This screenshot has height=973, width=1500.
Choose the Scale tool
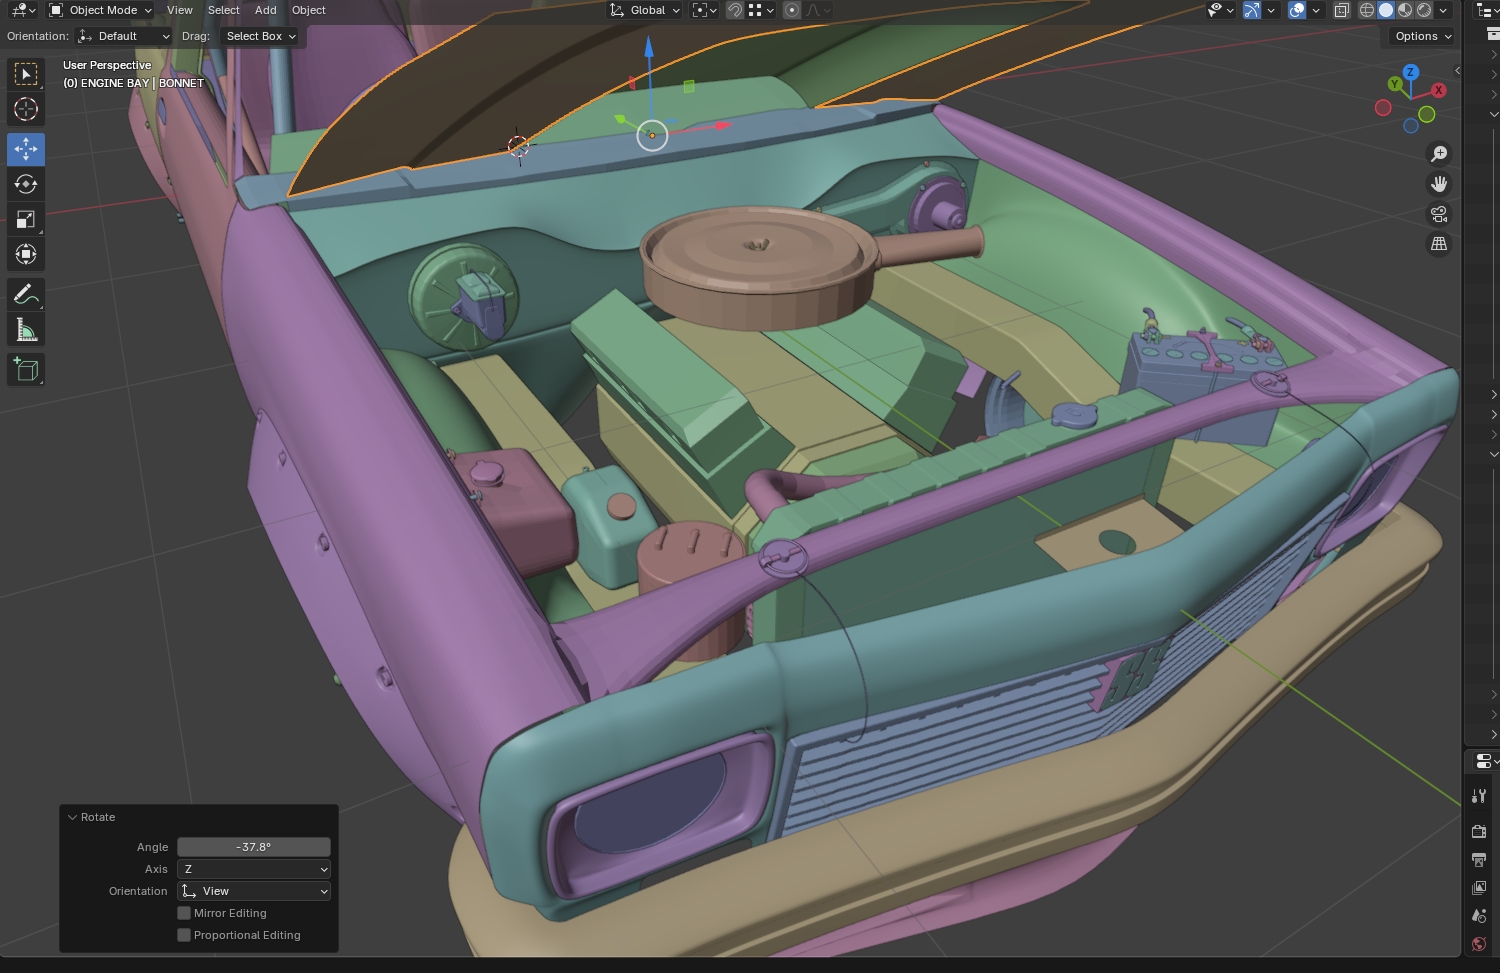pos(26,220)
